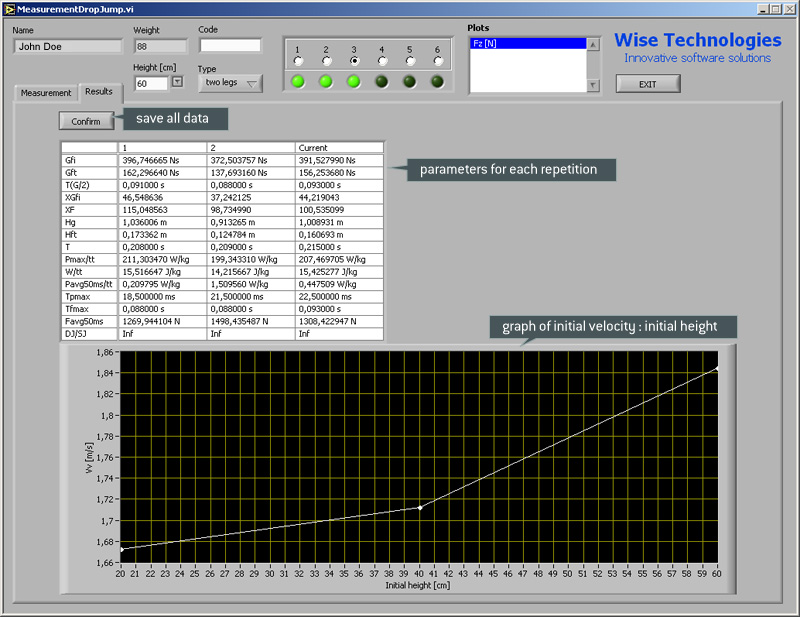Click cell '0,093000 s' in T(G/2) row
This screenshot has width=800, height=617.
339,185
